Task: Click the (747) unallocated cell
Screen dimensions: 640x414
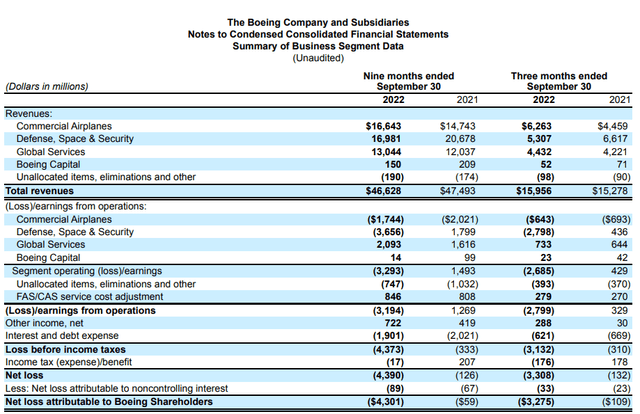Action: [x=393, y=284]
